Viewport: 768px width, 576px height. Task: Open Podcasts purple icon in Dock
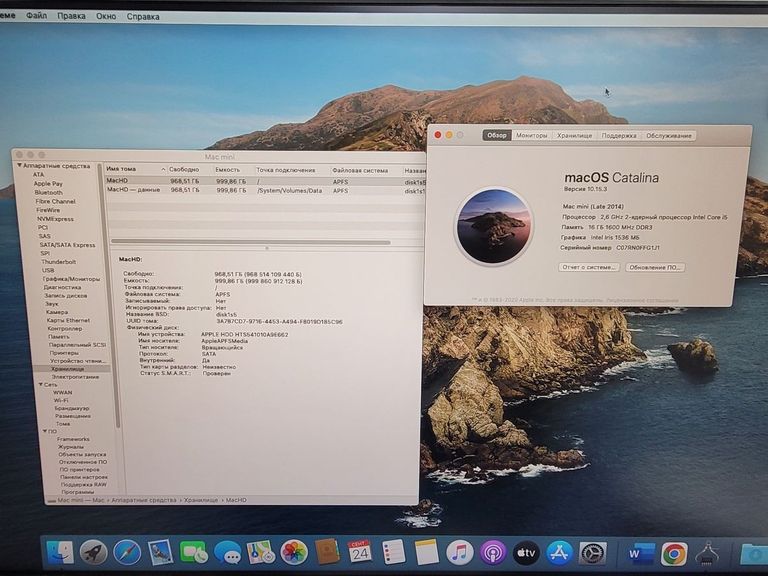(x=493, y=553)
